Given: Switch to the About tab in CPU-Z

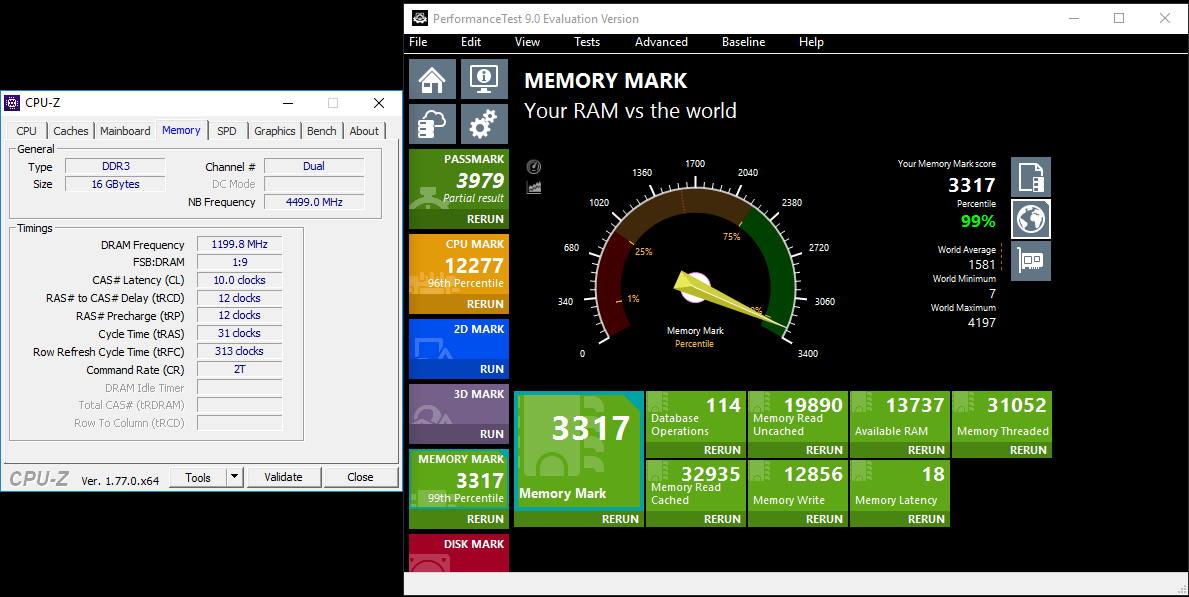Looking at the screenshot, I should coord(364,130).
